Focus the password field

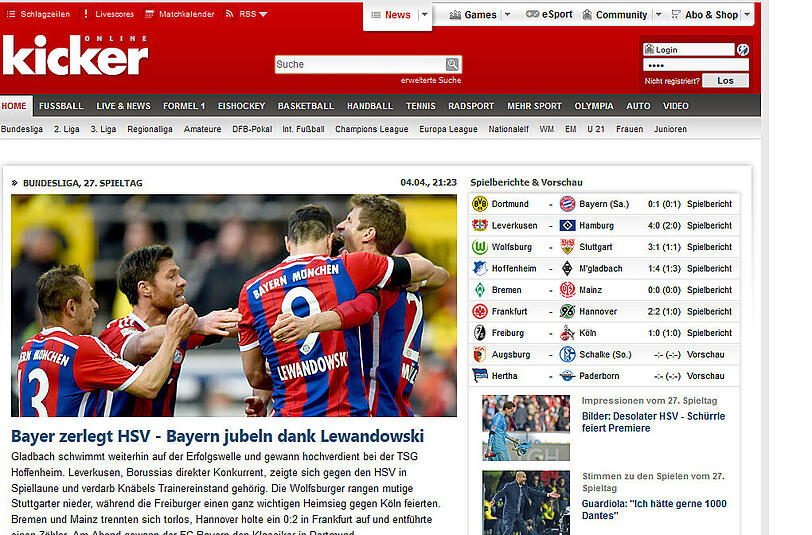point(696,65)
